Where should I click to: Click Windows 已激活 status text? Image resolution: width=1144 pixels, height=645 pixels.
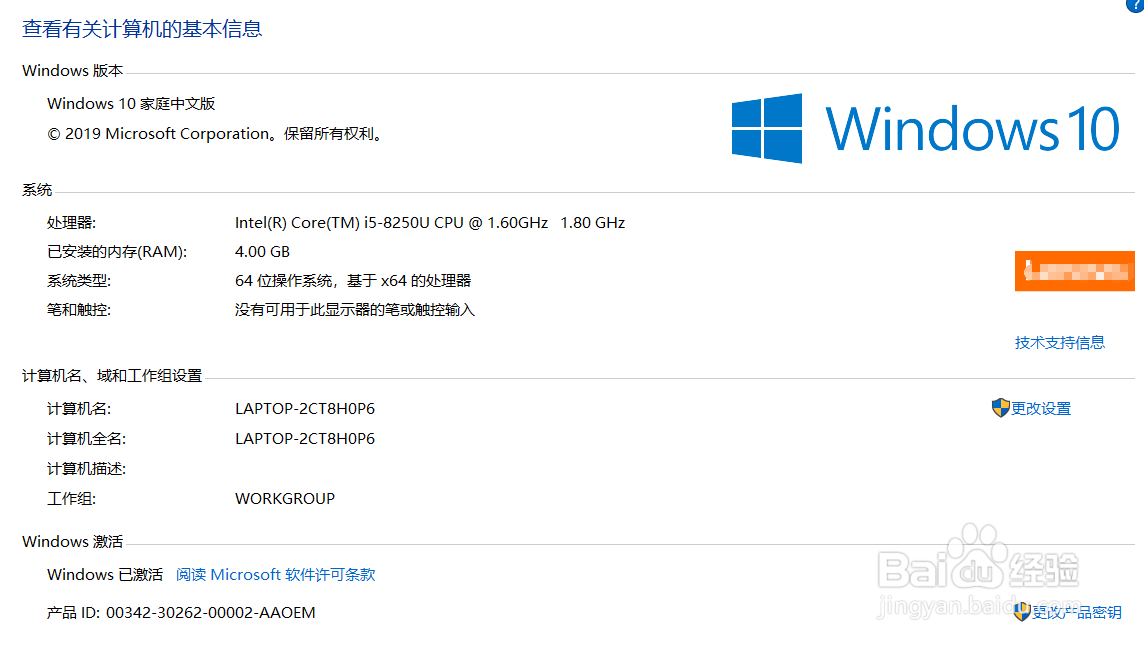(x=105, y=574)
